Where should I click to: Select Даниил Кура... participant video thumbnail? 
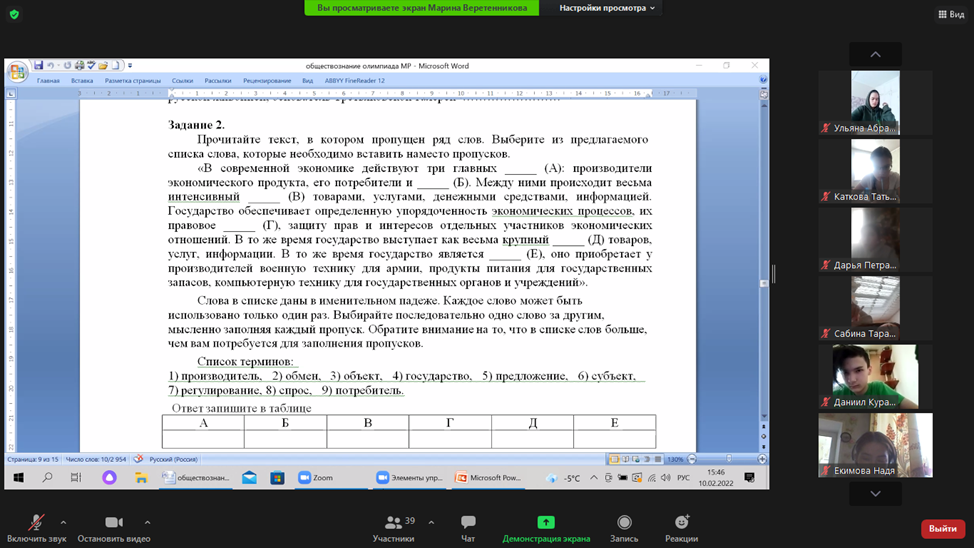pos(875,376)
